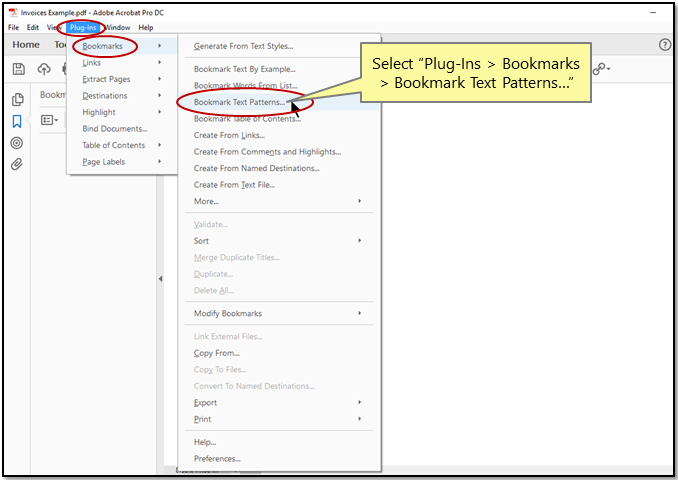The height and width of the screenshot is (480, 678).
Task: Expand the Destinations submenu
Action: (122, 96)
